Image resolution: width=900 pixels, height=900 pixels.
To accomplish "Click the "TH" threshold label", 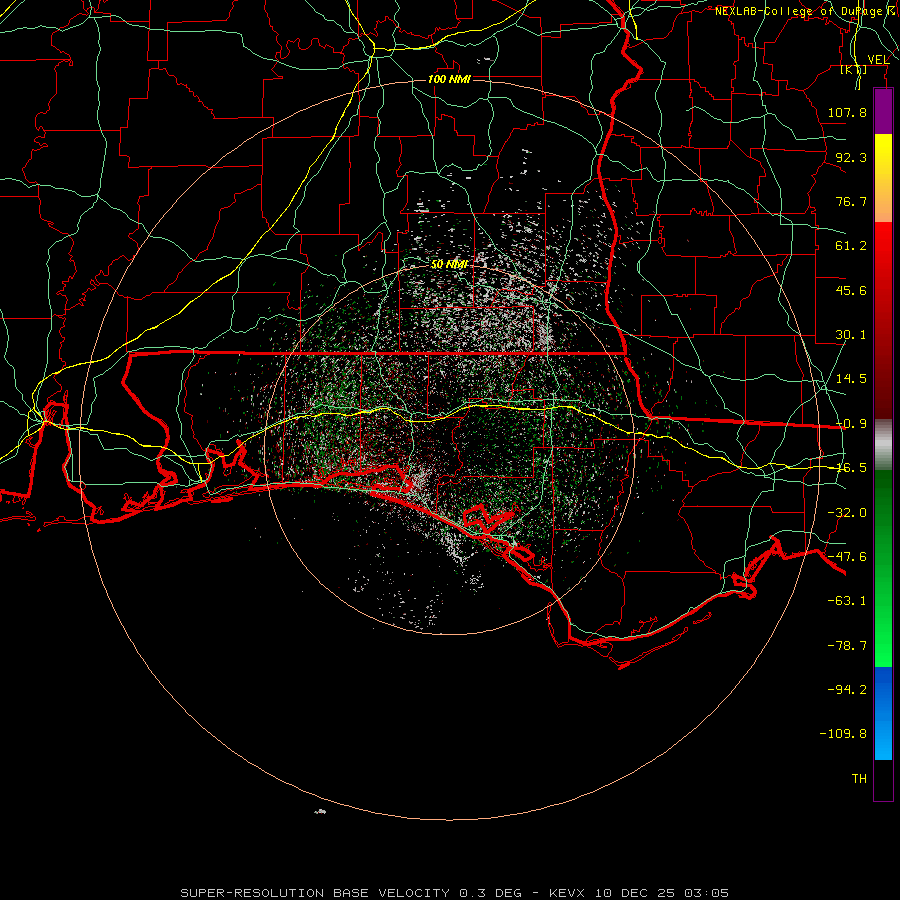I will [859, 779].
